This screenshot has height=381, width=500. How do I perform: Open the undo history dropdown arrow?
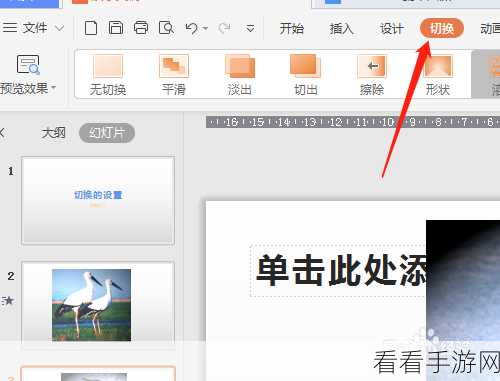click(205, 28)
